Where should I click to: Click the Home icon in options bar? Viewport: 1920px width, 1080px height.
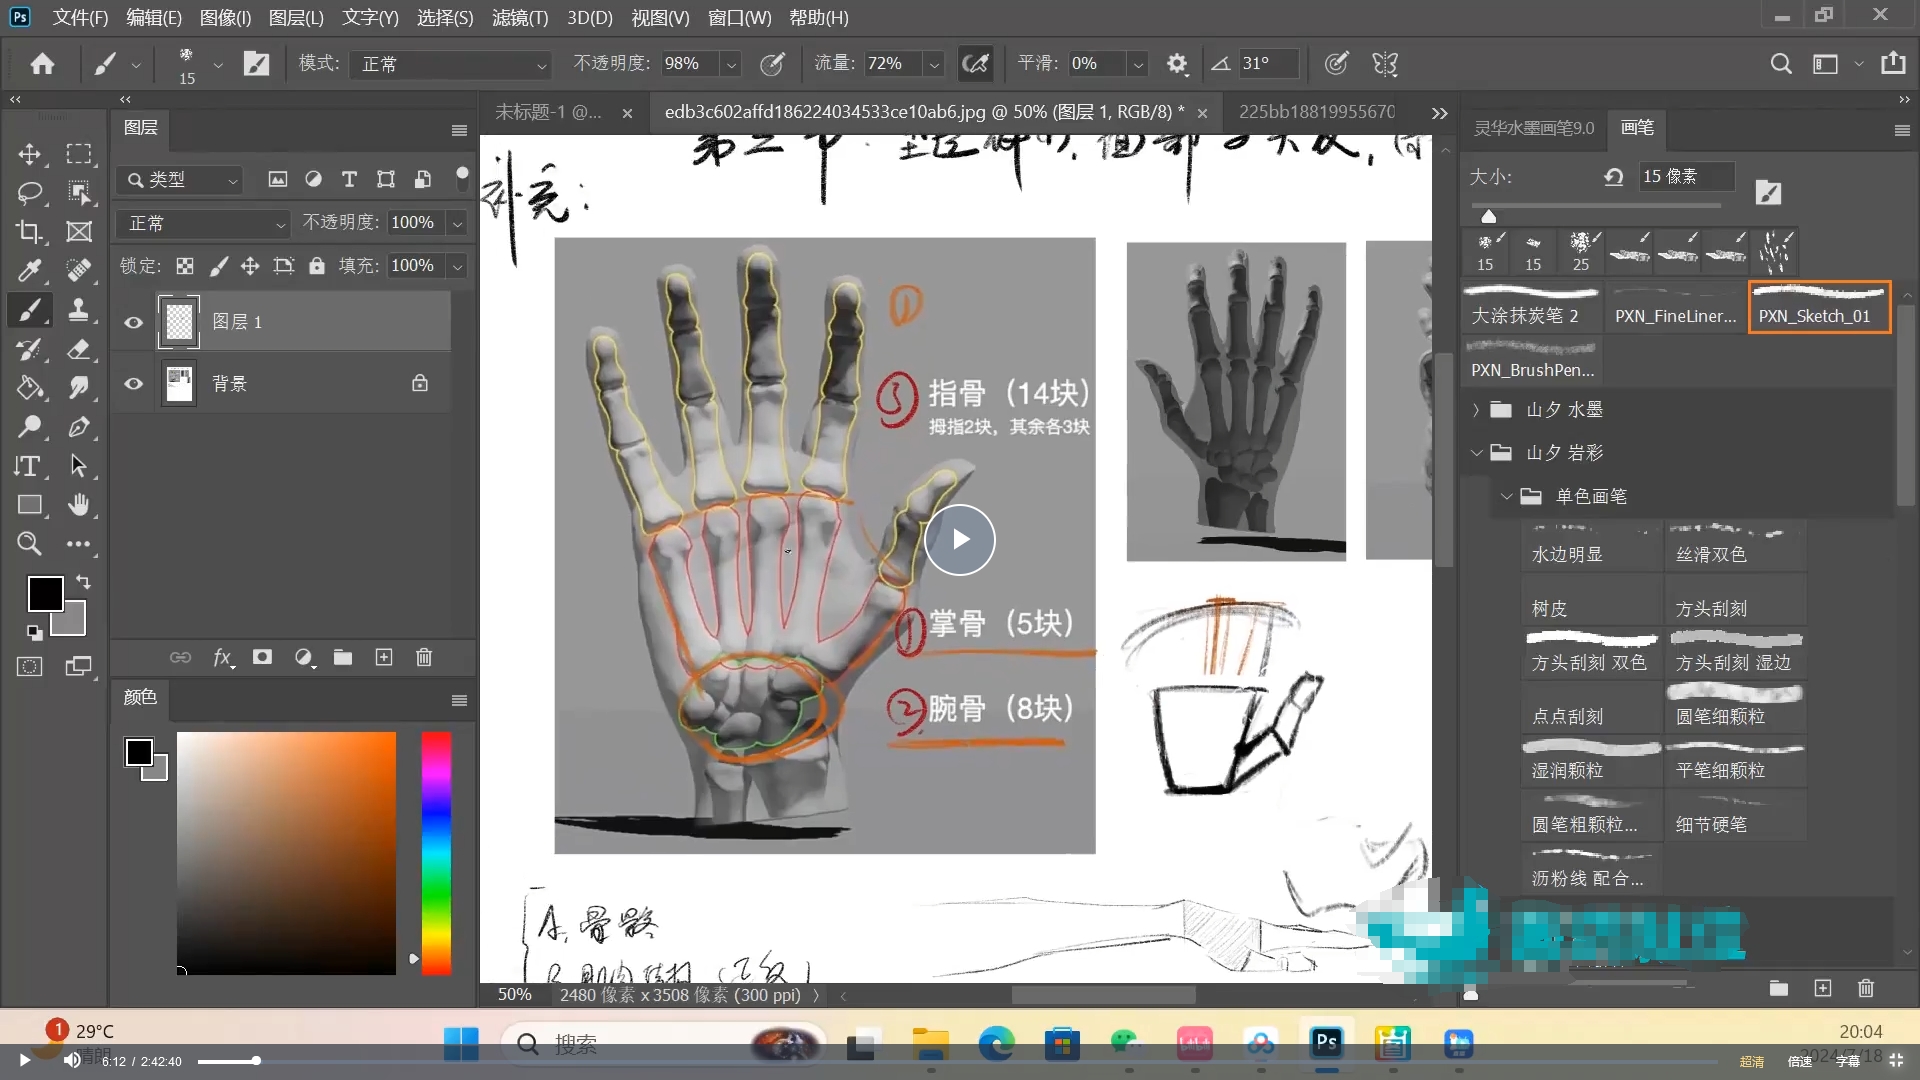pos(42,64)
